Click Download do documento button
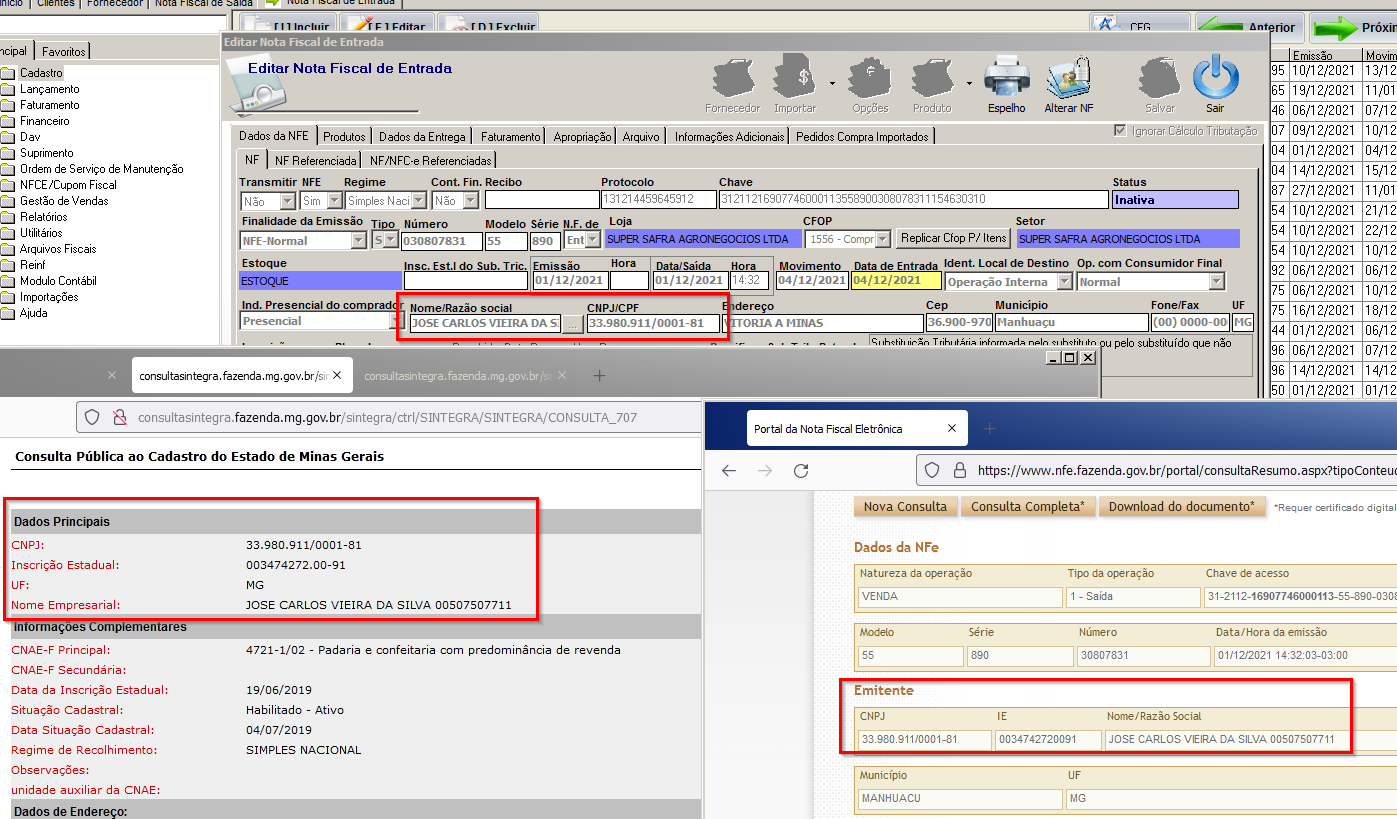 pyautogui.click(x=1182, y=507)
